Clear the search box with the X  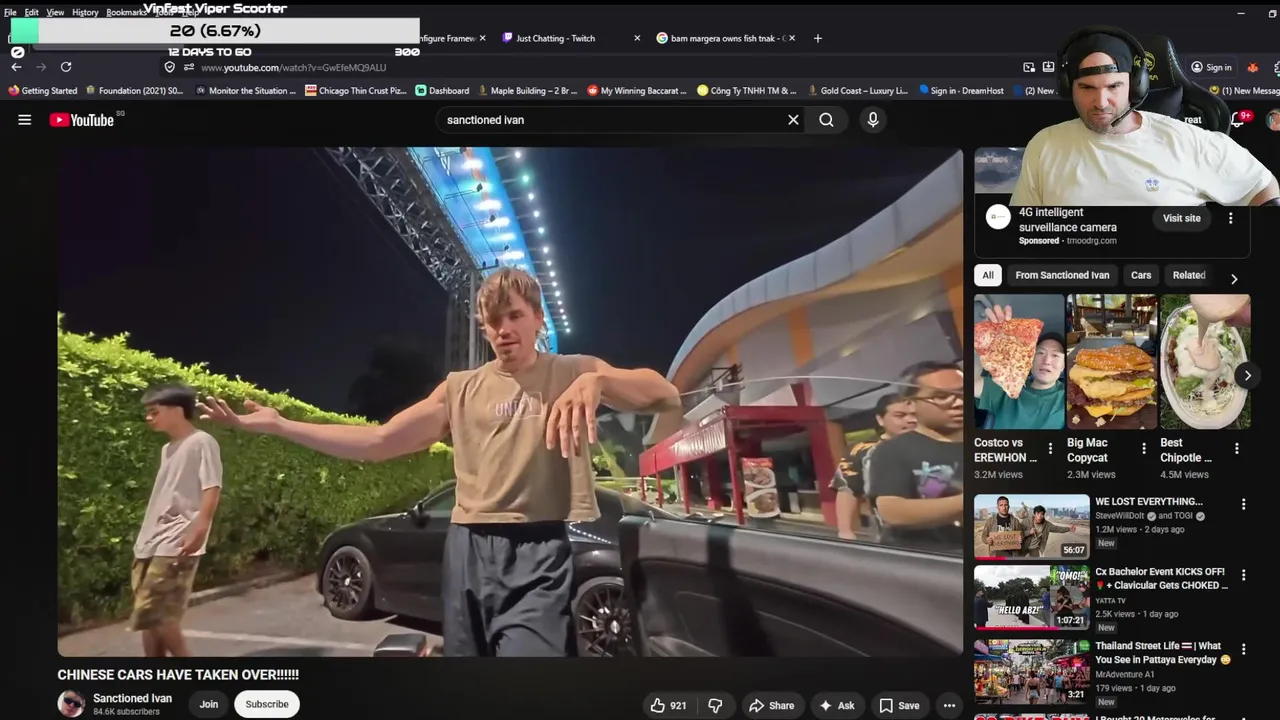[793, 120]
